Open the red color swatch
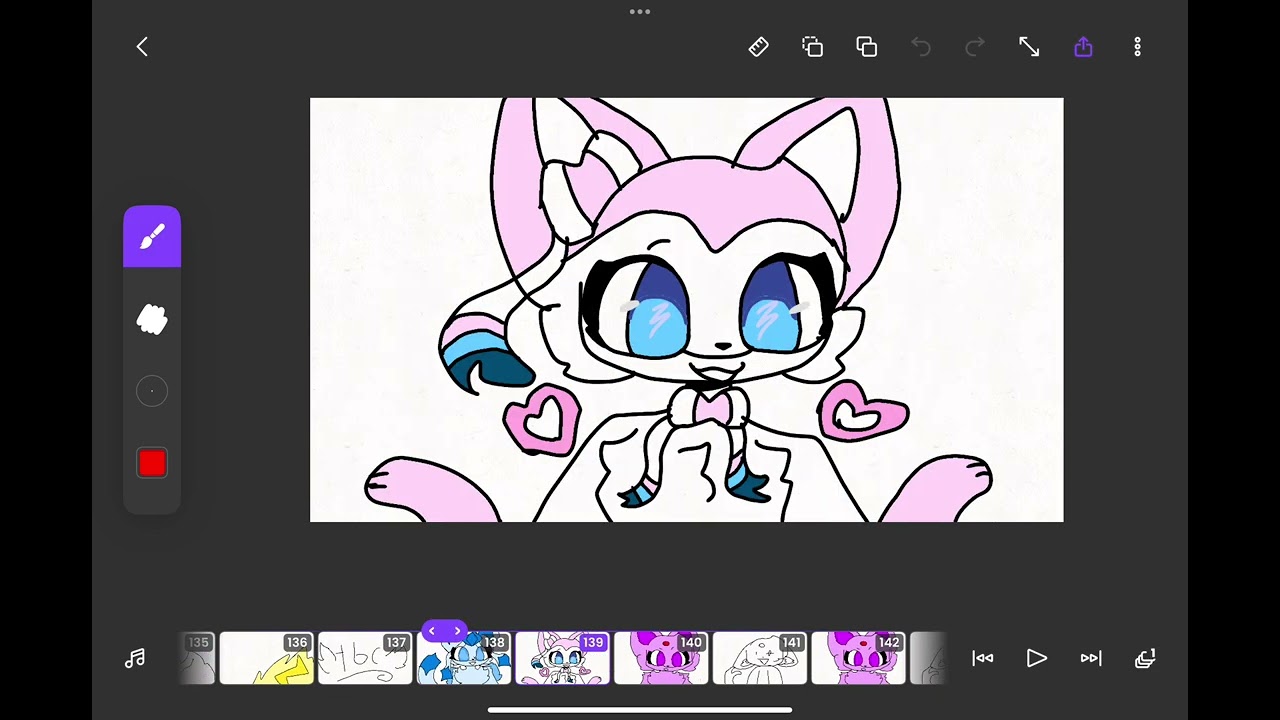 pyautogui.click(x=152, y=463)
